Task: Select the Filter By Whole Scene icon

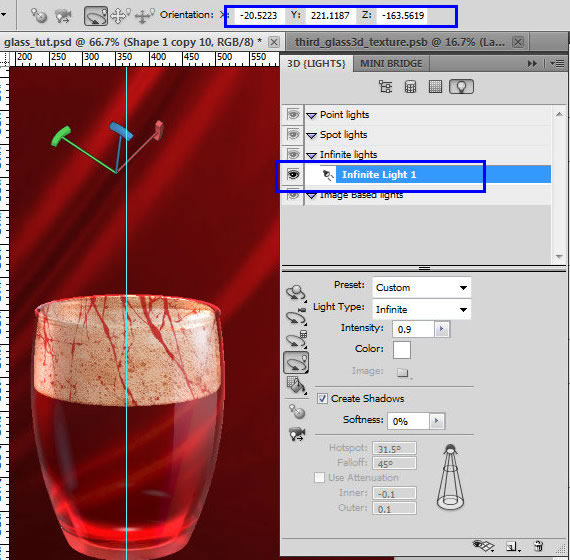Action: [385, 87]
